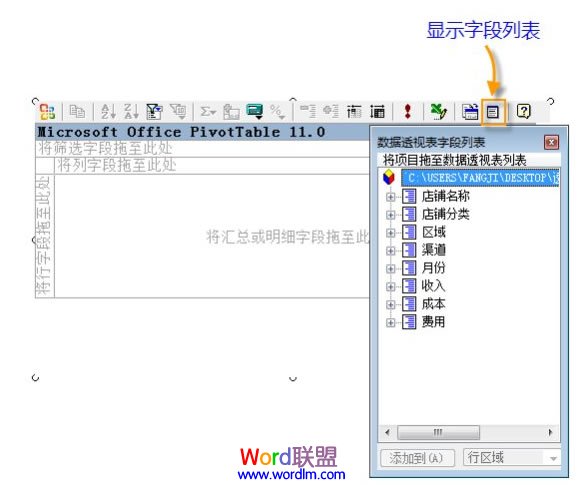This screenshot has width=583, height=485.
Task: Click the Copy toolbar icon
Action: click(78, 112)
